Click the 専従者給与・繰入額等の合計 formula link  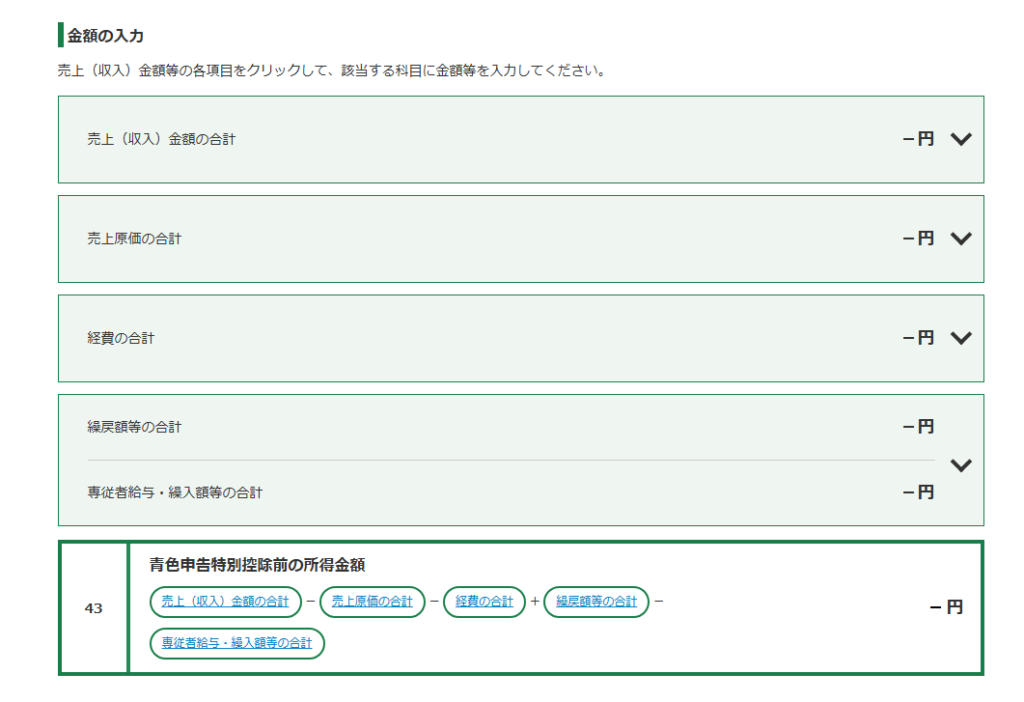click(237, 643)
